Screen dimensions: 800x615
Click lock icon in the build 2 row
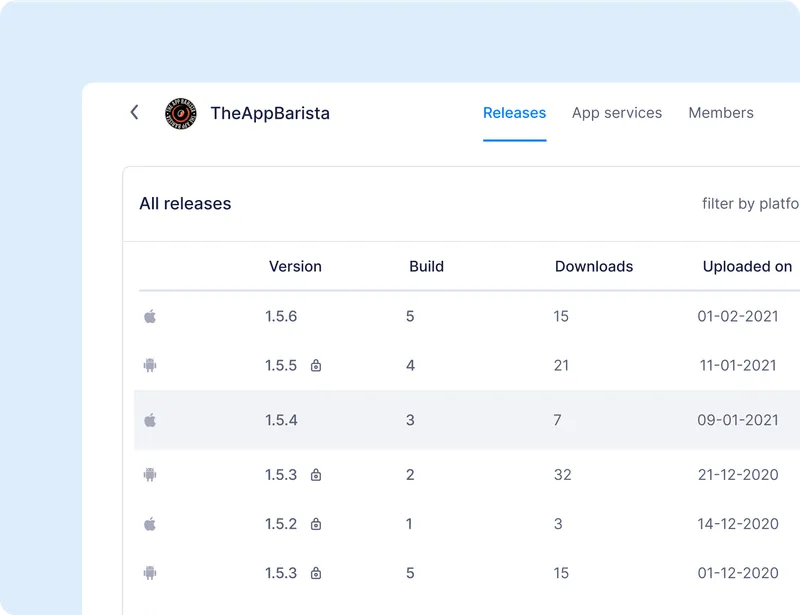point(316,475)
